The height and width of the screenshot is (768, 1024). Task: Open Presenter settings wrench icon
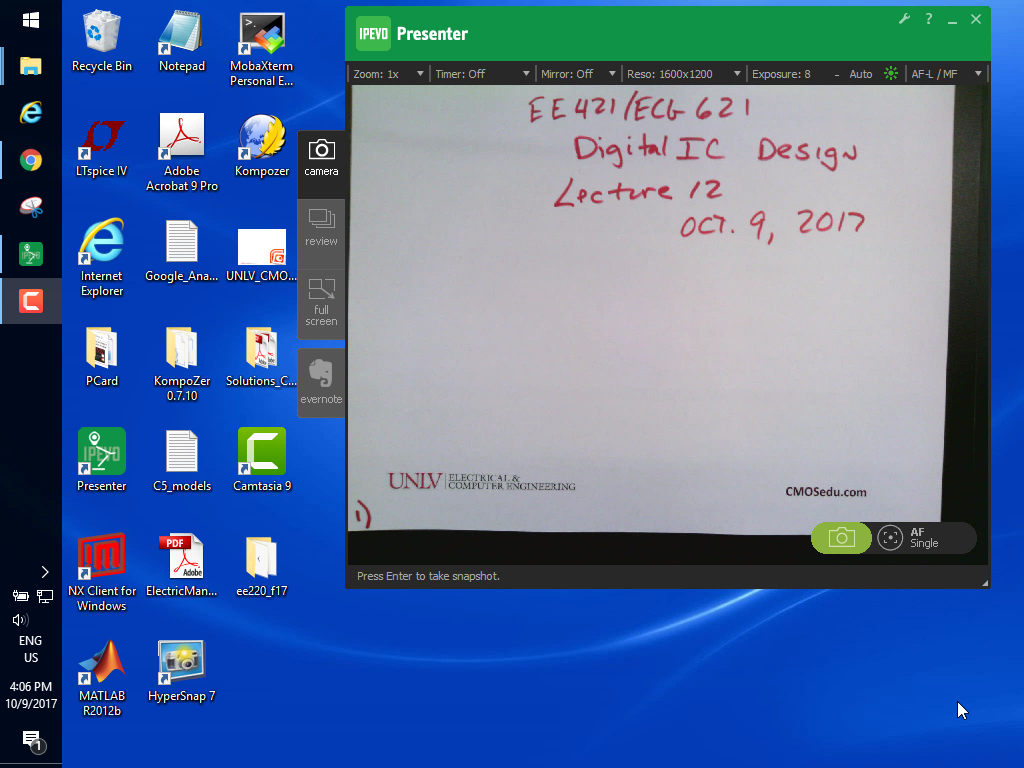904,19
